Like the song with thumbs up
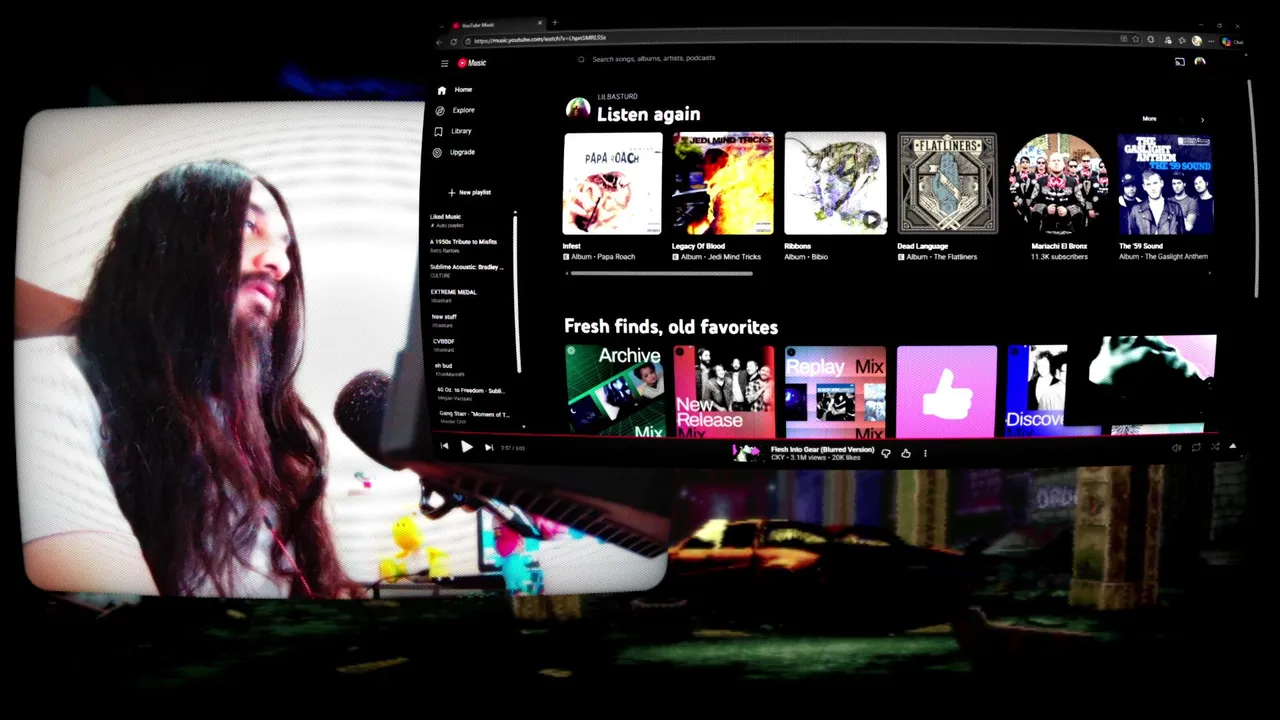 pyautogui.click(x=906, y=453)
